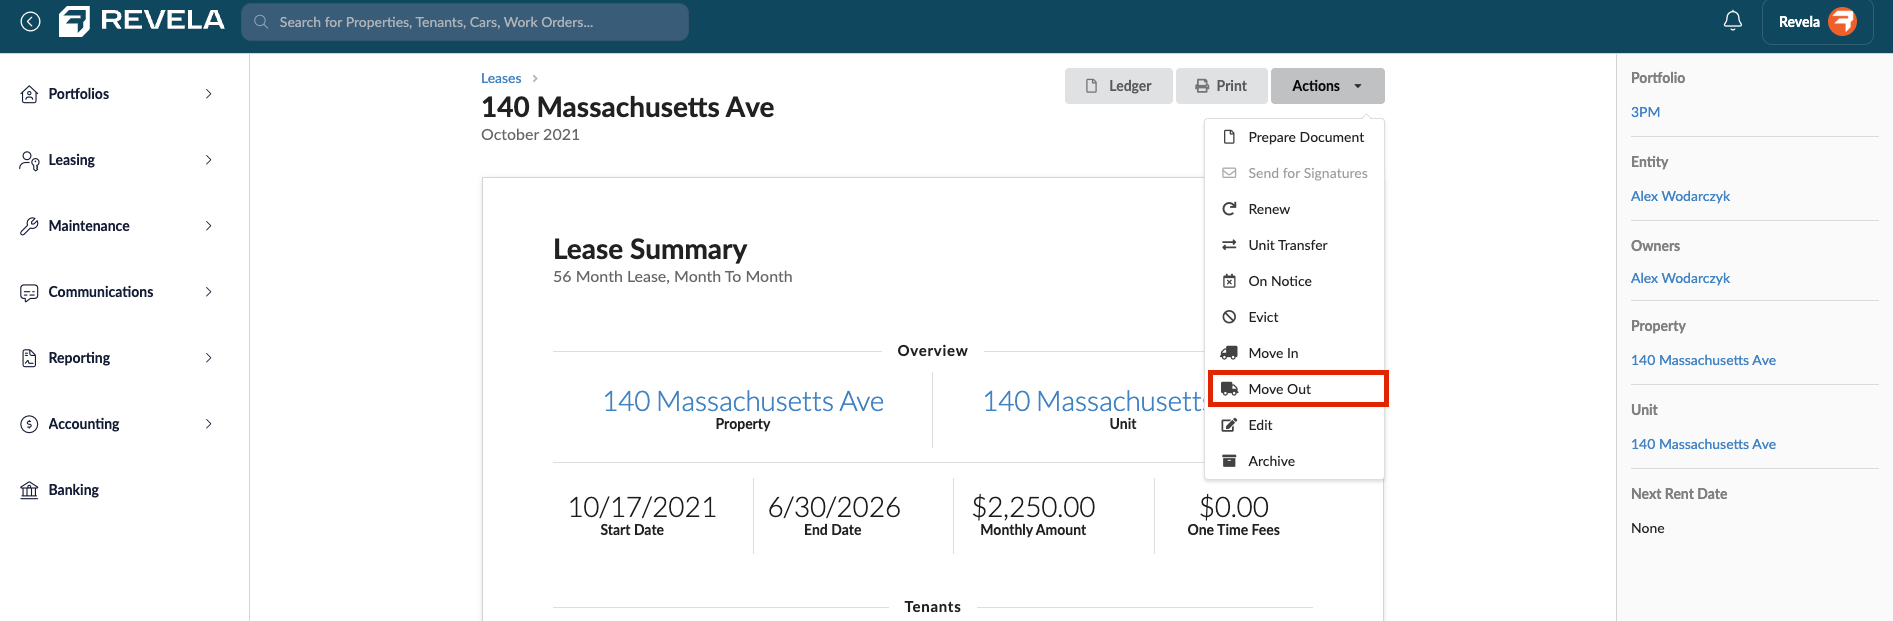
Task: Expand the Communications chevron arrow
Action: point(208,292)
